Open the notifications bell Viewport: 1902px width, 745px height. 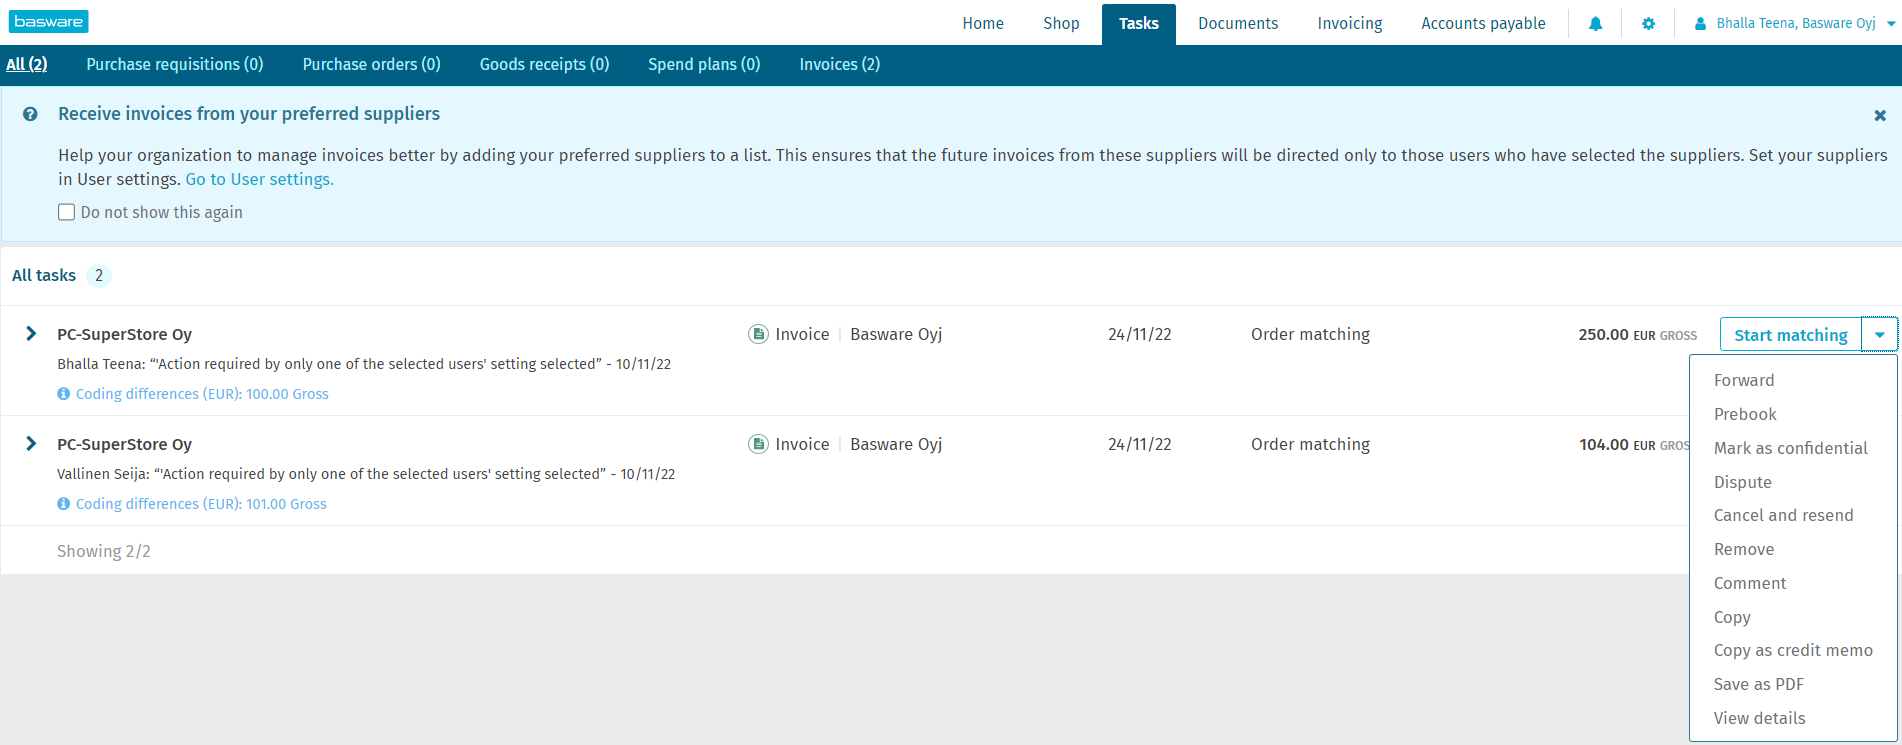point(1595,24)
